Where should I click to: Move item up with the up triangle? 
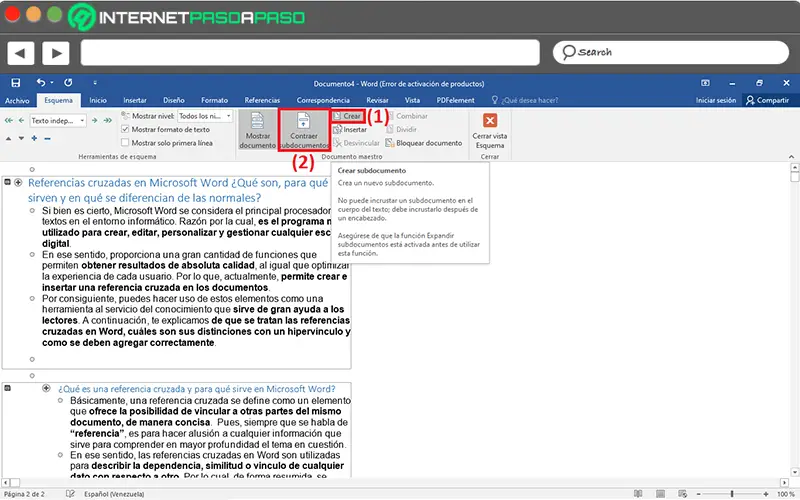(9, 138)
